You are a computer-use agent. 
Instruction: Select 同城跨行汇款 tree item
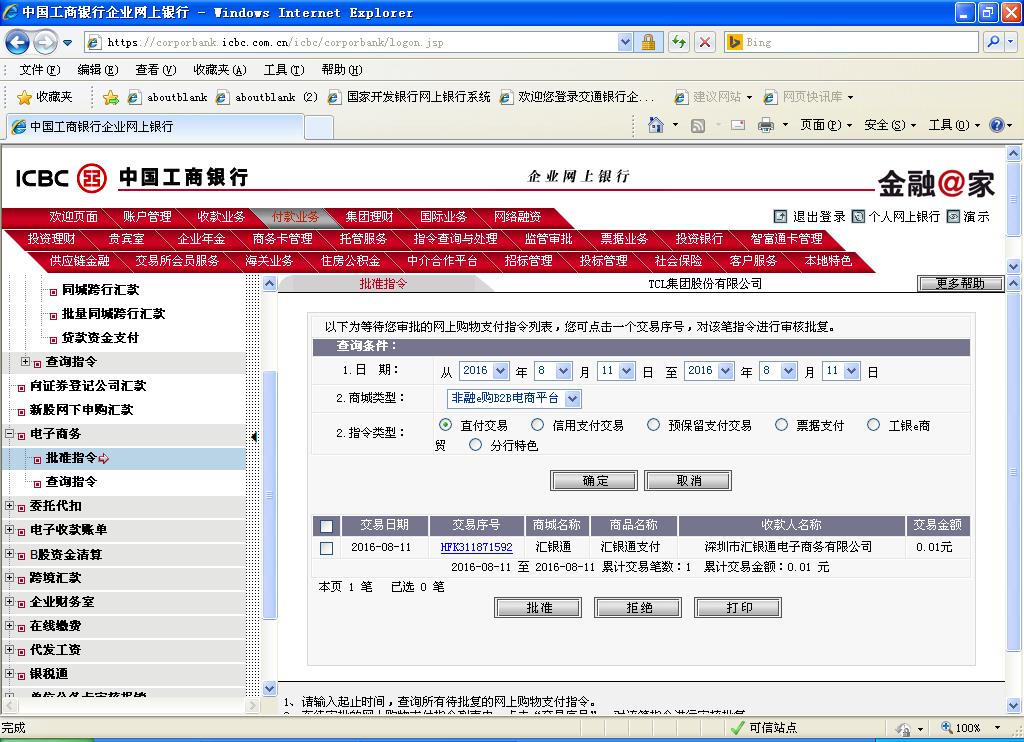tap(100, 290)
